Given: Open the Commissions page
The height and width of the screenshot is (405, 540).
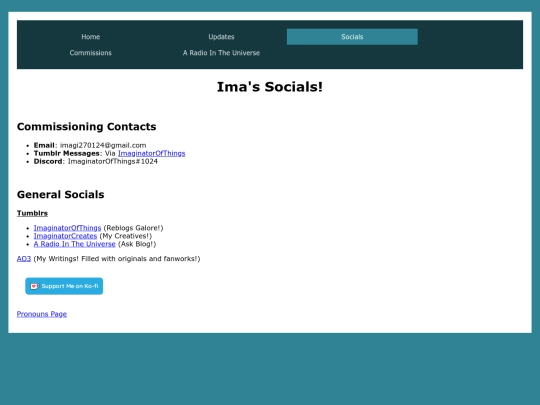Looking at the screenshot, I should point(91,53).
